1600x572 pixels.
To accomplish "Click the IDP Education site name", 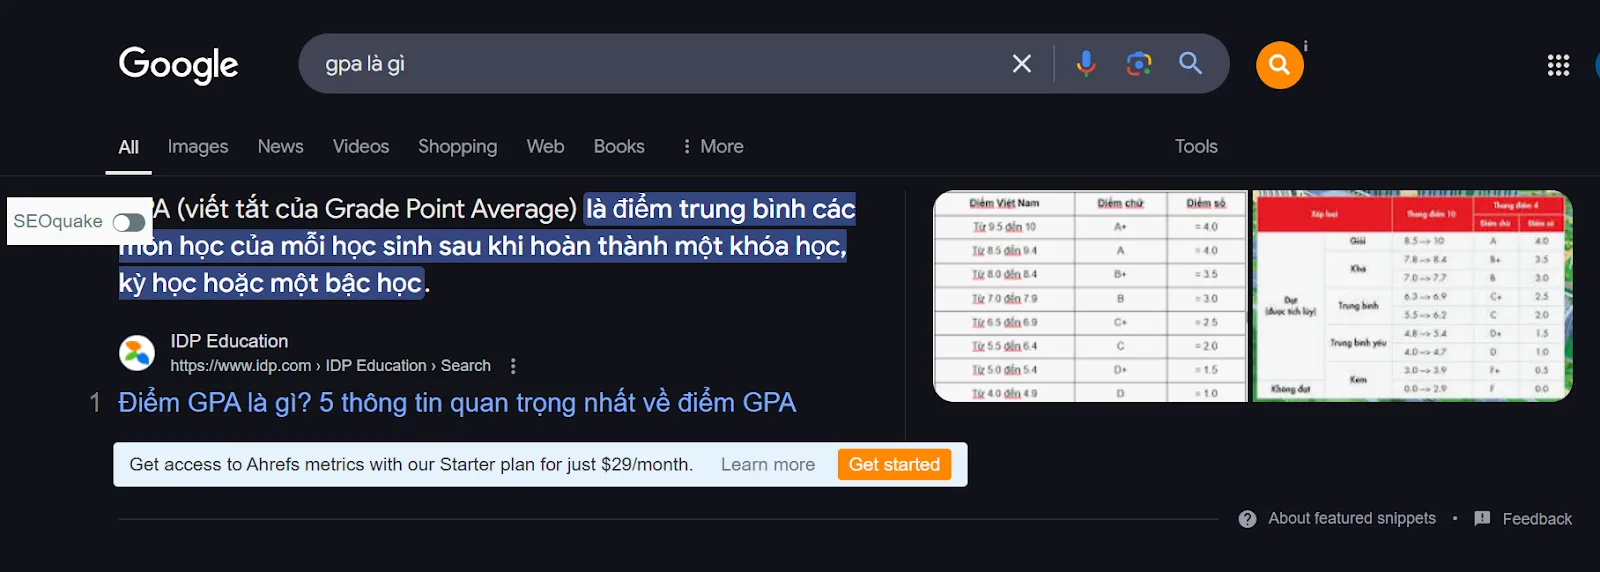I will pos(229,341).
